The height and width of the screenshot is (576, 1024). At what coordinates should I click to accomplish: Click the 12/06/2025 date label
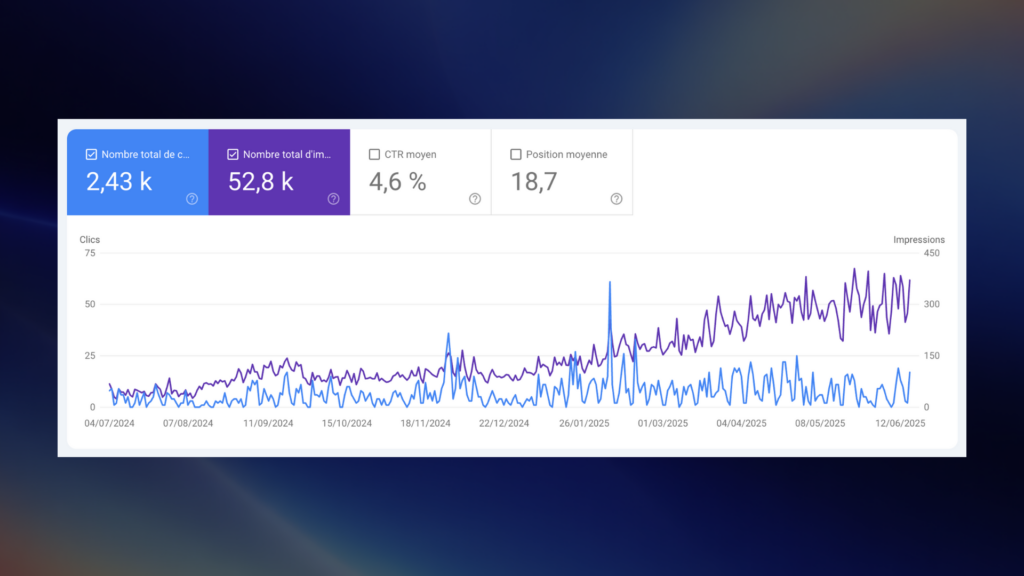pyautogui.click(x=900, y=423)
